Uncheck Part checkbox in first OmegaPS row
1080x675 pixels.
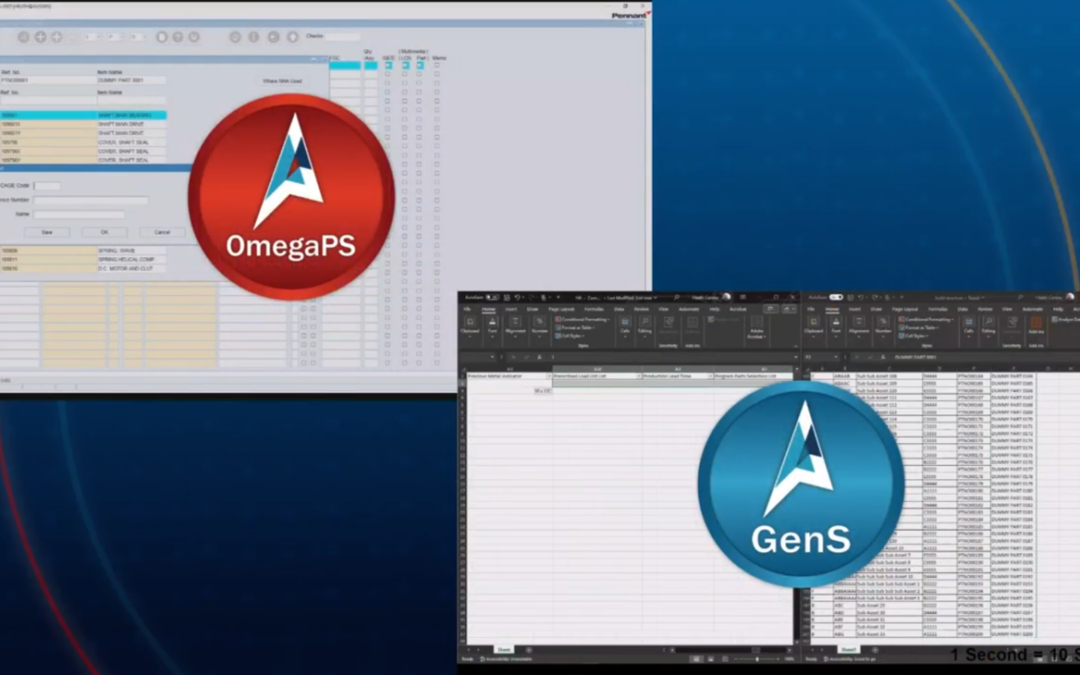point(420,65)
